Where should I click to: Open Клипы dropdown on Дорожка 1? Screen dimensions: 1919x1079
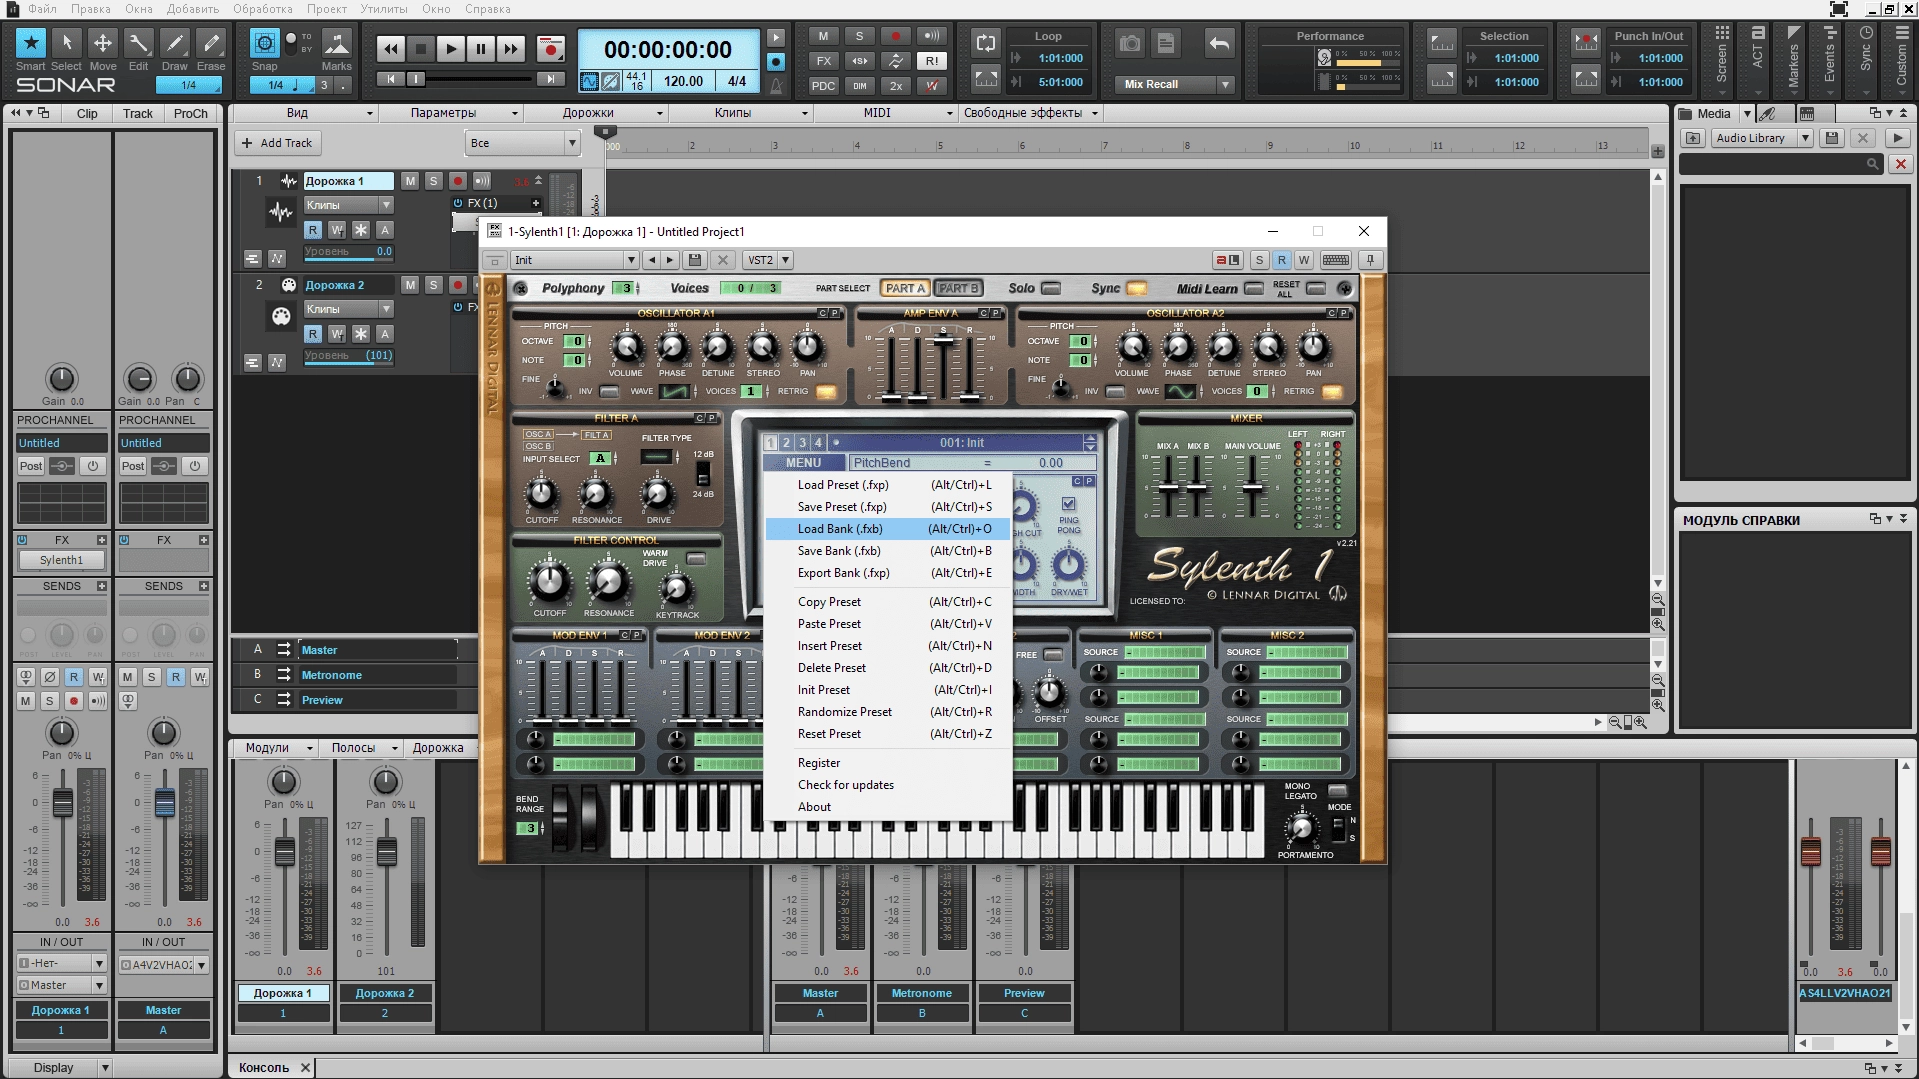348,205
